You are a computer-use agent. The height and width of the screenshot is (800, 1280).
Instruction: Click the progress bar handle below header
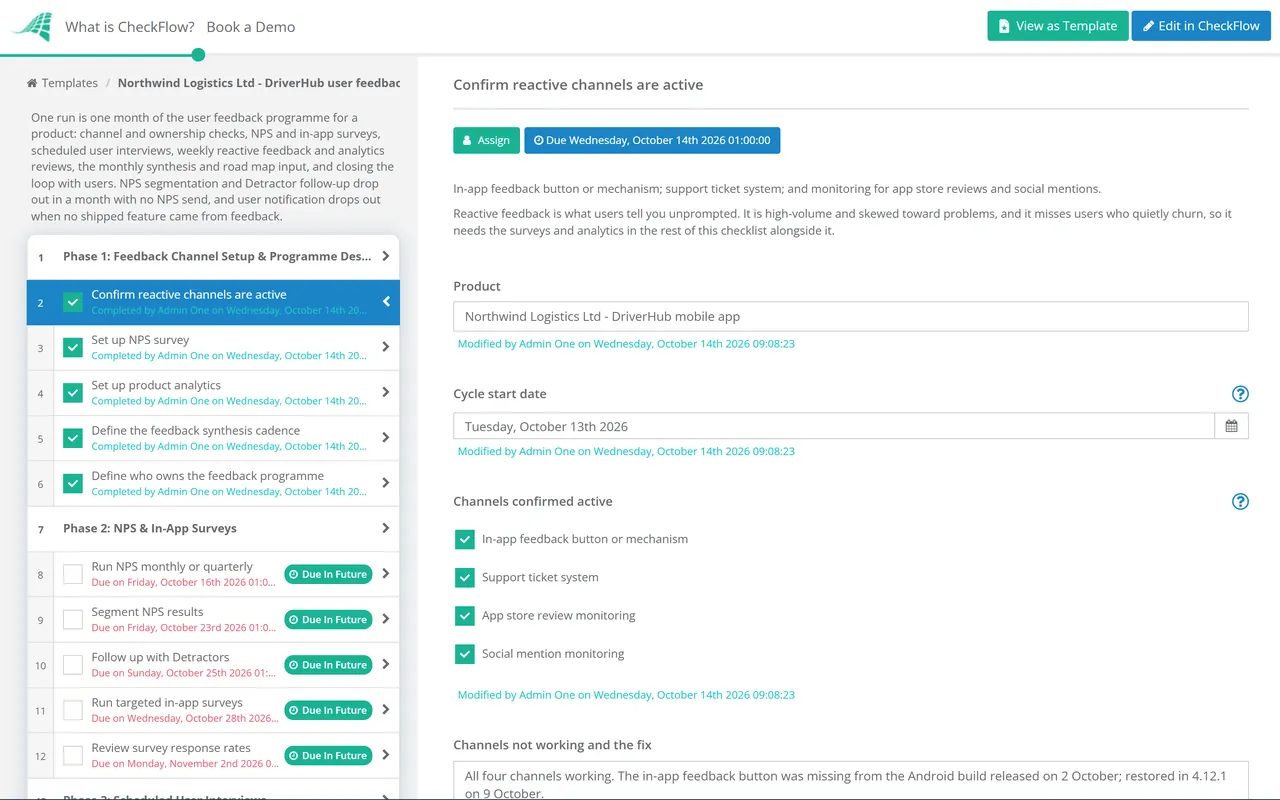[x=198, y=54]
